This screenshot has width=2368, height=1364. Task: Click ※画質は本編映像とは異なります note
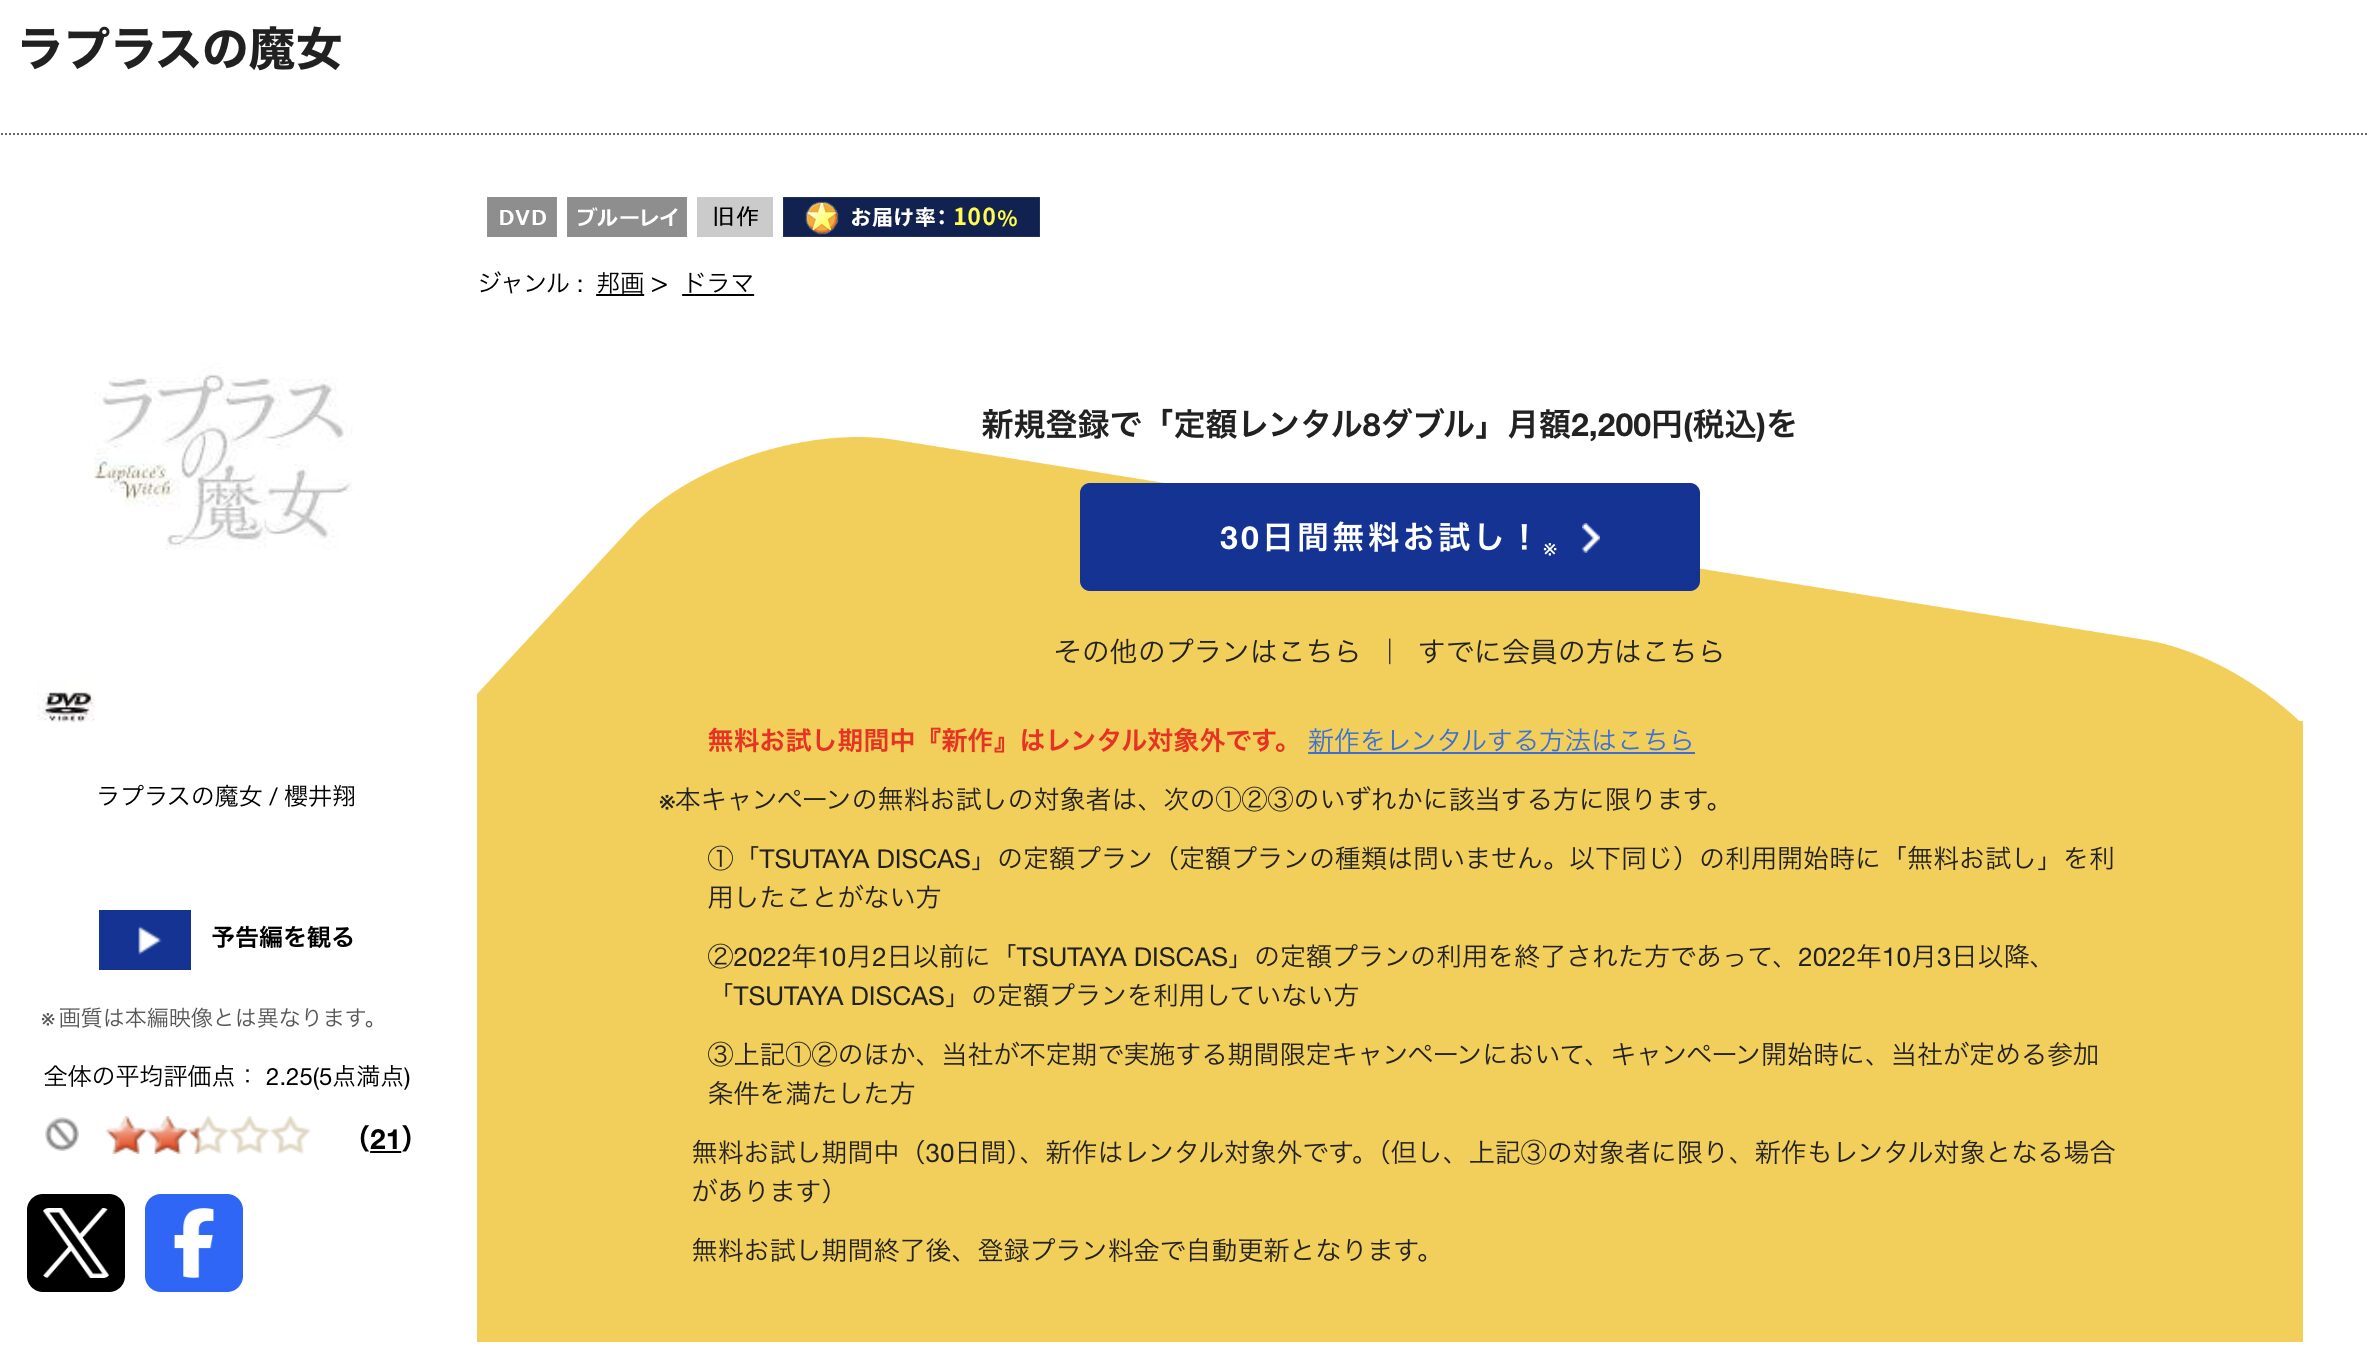click(210, 1017)
